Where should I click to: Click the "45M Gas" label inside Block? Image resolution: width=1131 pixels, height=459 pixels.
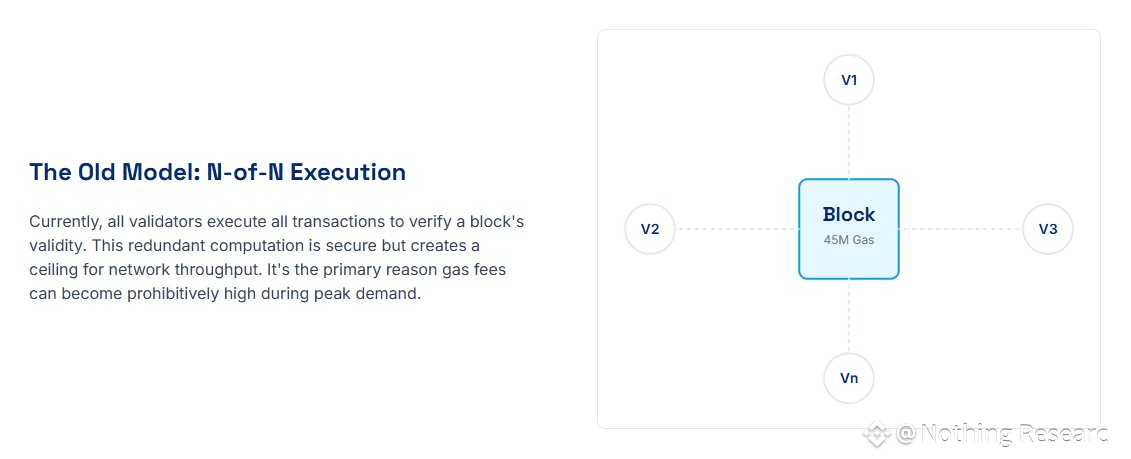848,240
